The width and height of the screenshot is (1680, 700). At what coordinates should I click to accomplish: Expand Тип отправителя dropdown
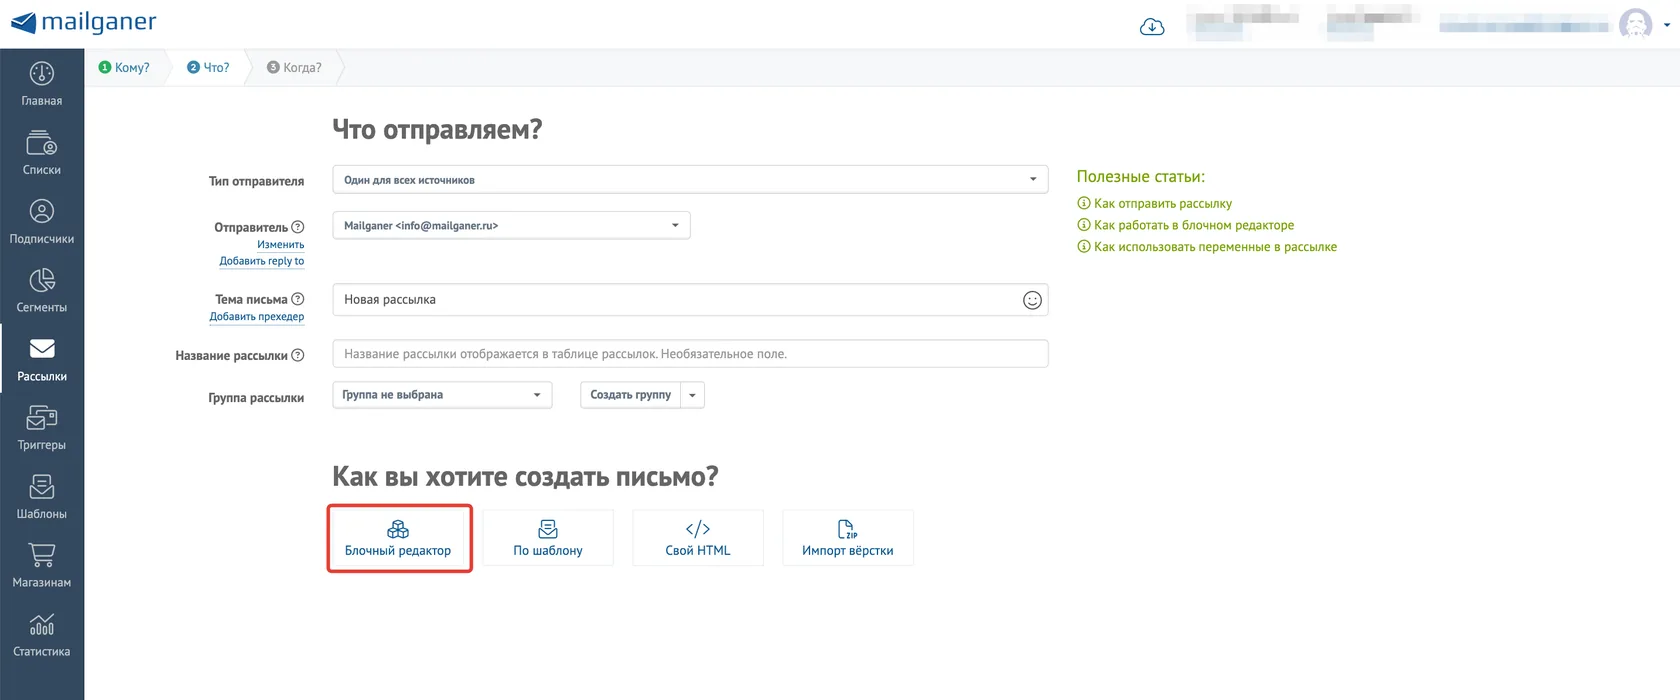tap(690, 179)
